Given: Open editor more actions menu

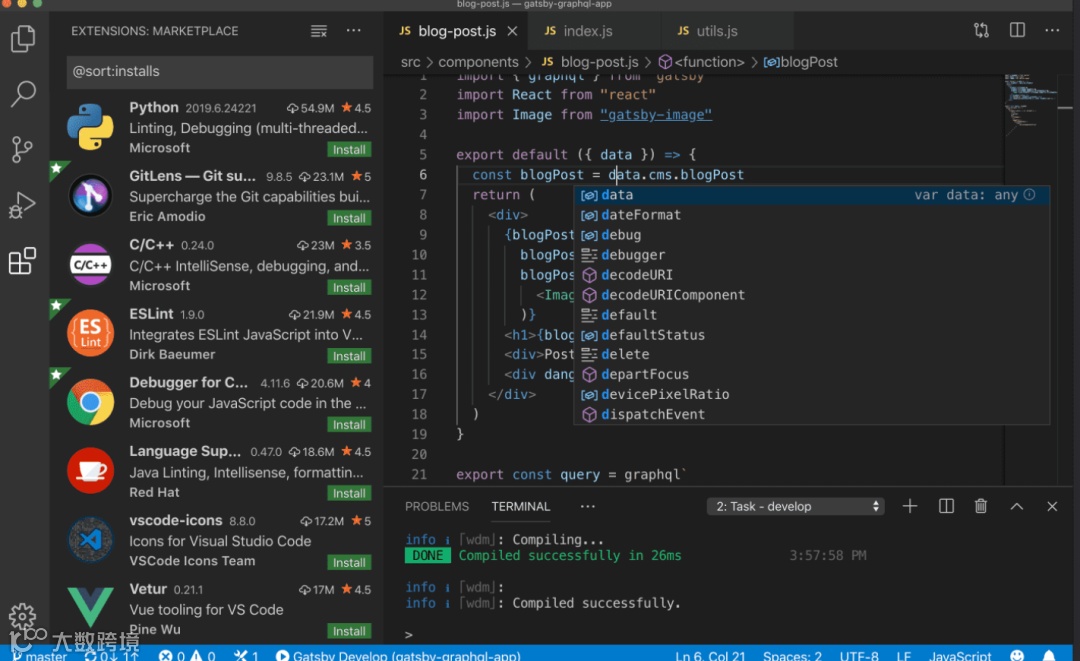Looking at the screenshot, I should (1052, 30).
